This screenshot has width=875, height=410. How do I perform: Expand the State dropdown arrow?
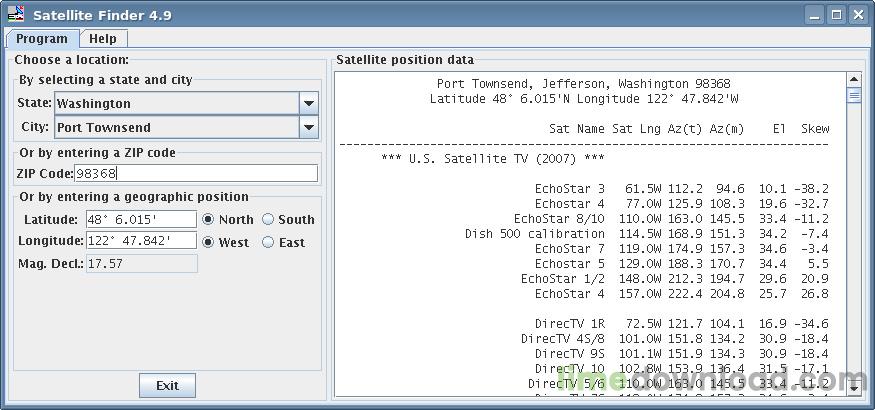click(309, 104)
